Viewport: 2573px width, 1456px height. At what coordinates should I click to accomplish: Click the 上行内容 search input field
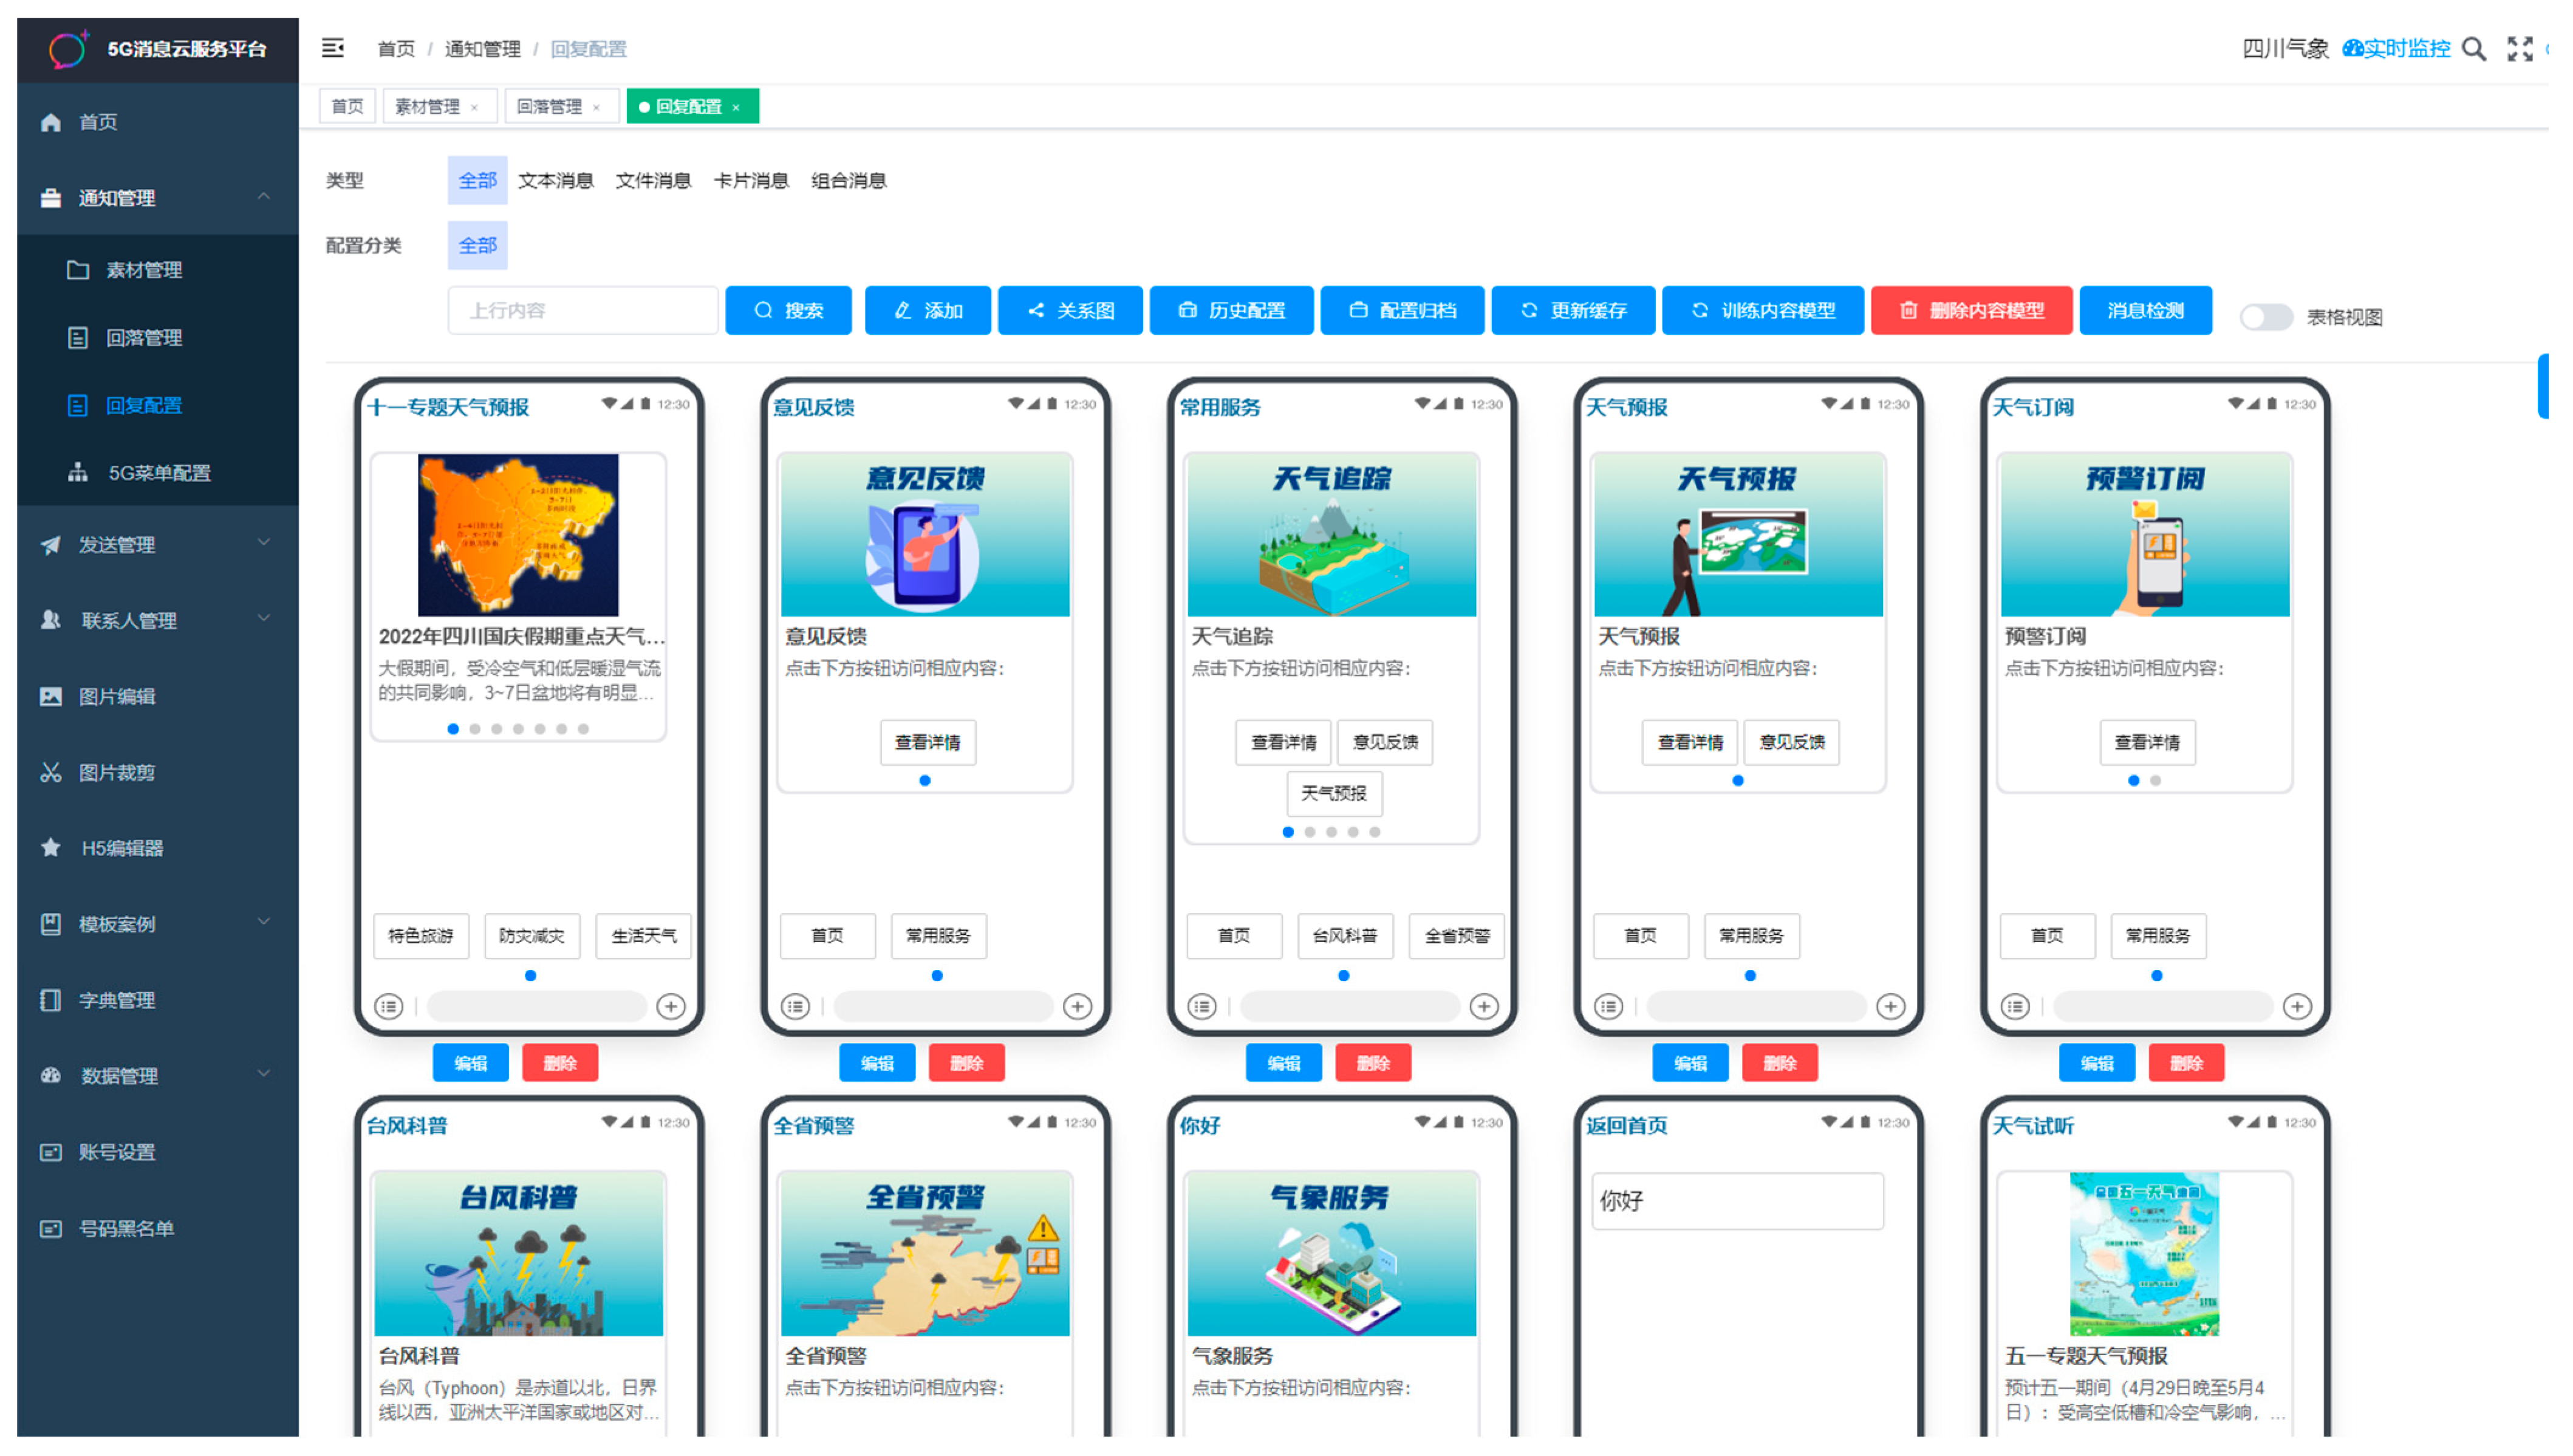click(583, 311)
